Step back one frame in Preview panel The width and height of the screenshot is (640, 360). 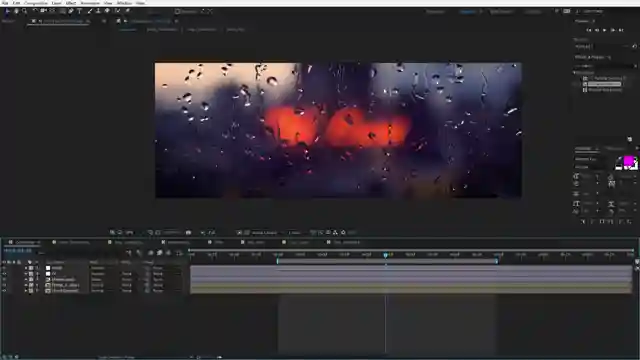(x=597, y=30)
